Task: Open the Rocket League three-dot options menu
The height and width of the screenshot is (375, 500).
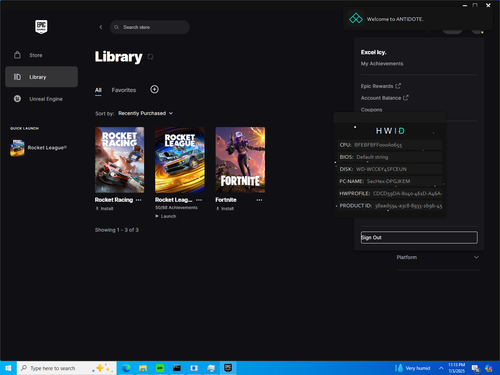Action: click(x=199, y=200)
